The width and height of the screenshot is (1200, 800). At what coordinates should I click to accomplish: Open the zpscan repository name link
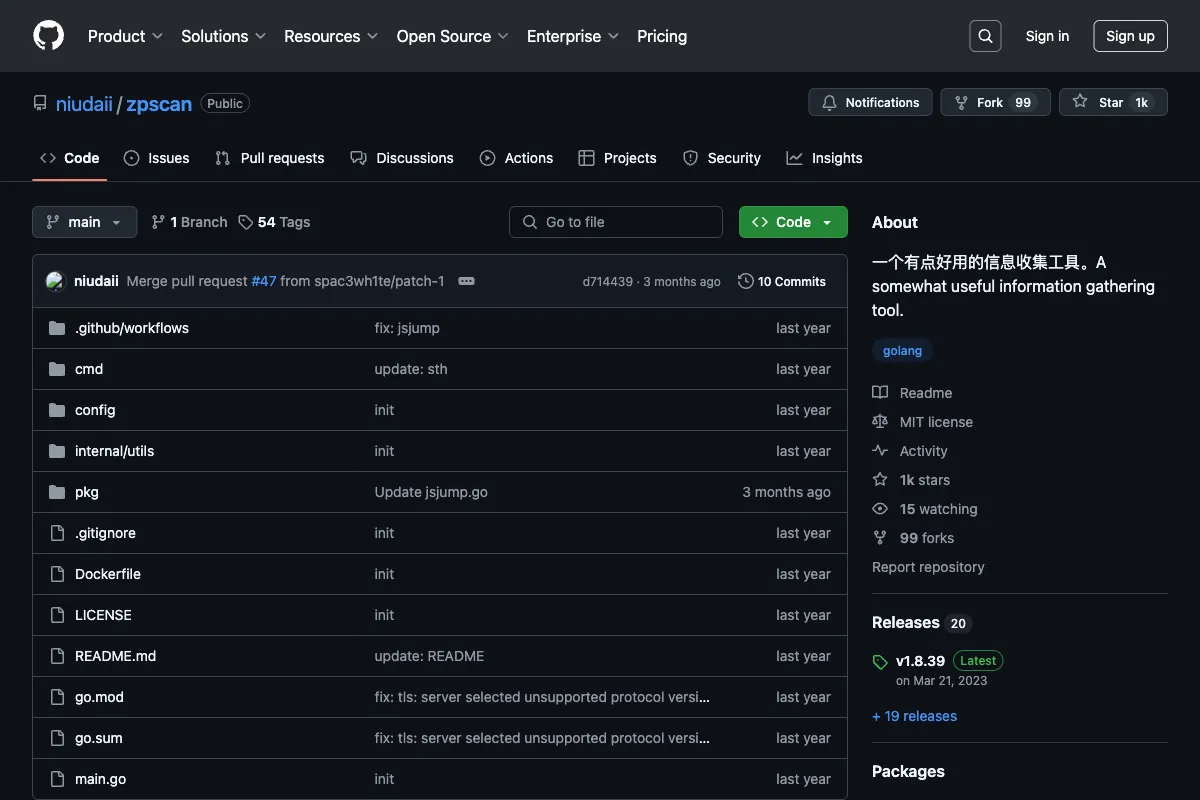click(159, 104)
